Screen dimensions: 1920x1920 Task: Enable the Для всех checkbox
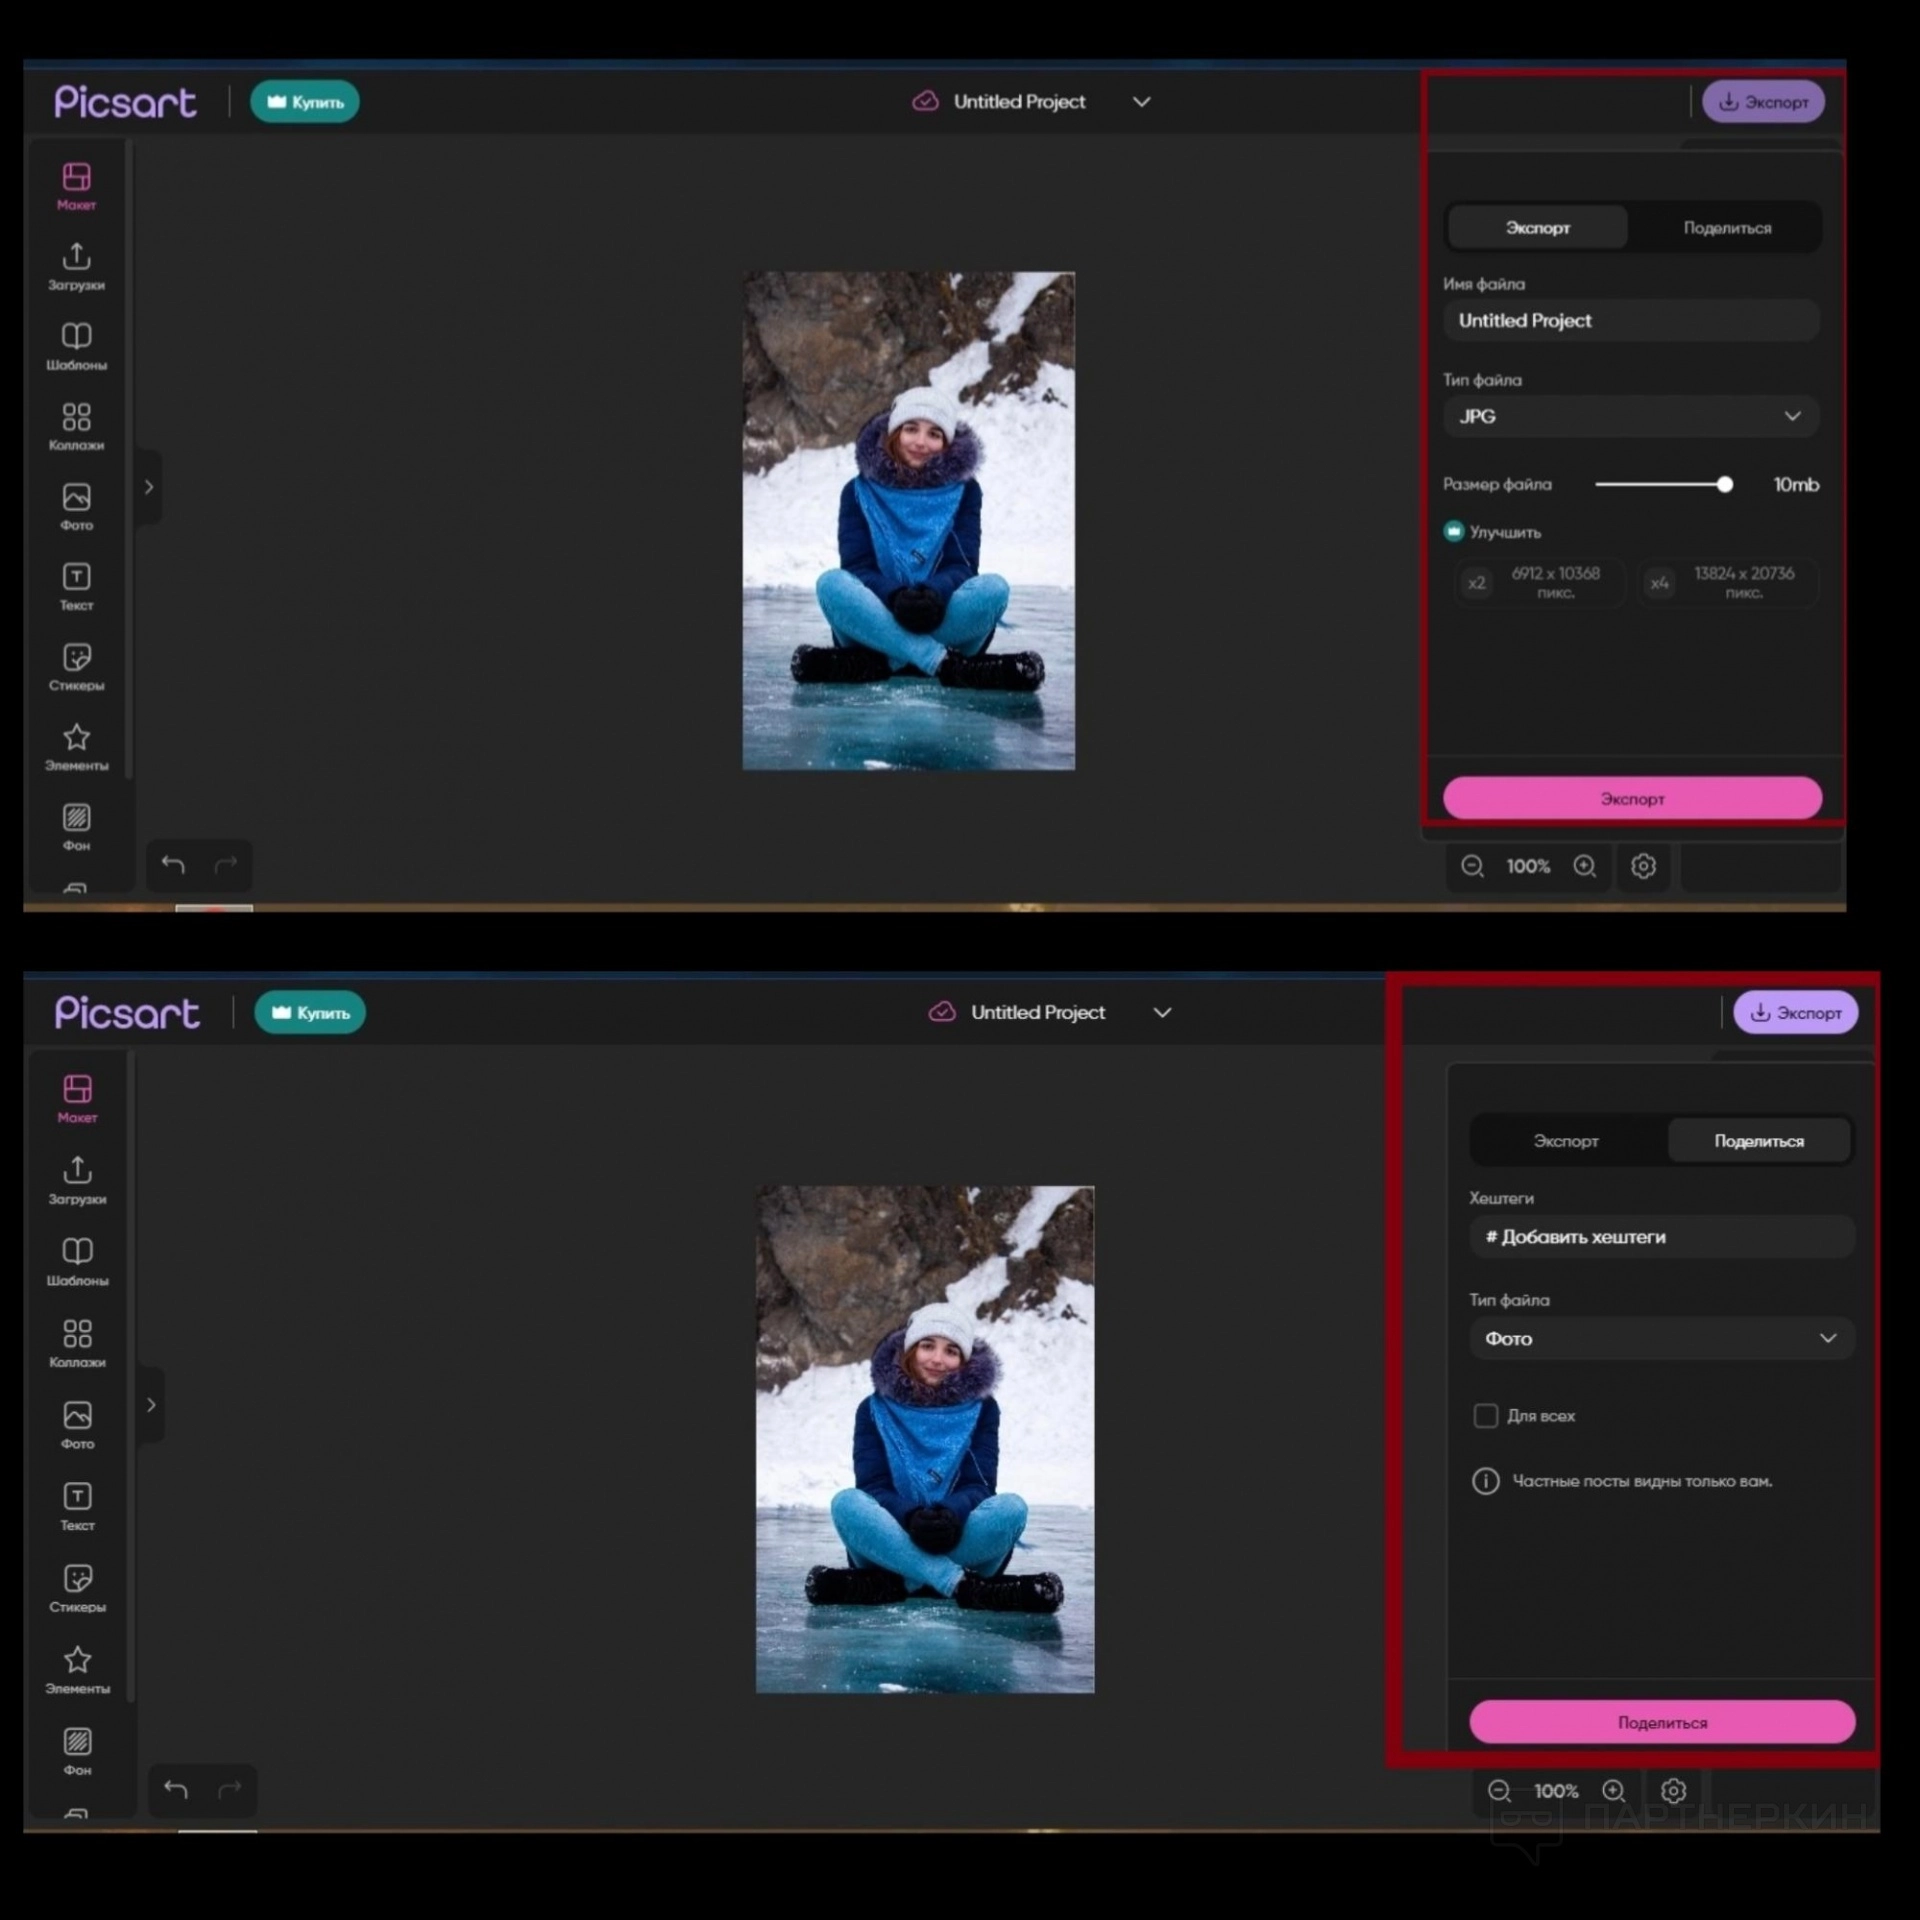(1485, 1416)
